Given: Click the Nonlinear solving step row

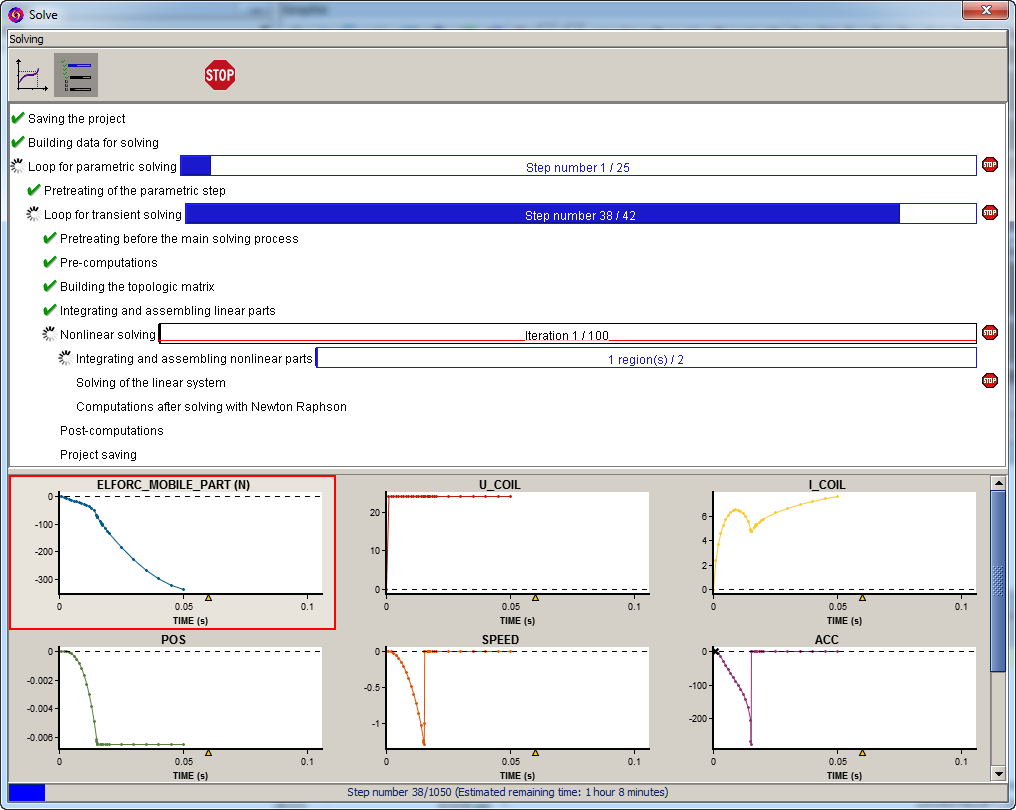Looking at the screenshot, I should pos(107,335).
